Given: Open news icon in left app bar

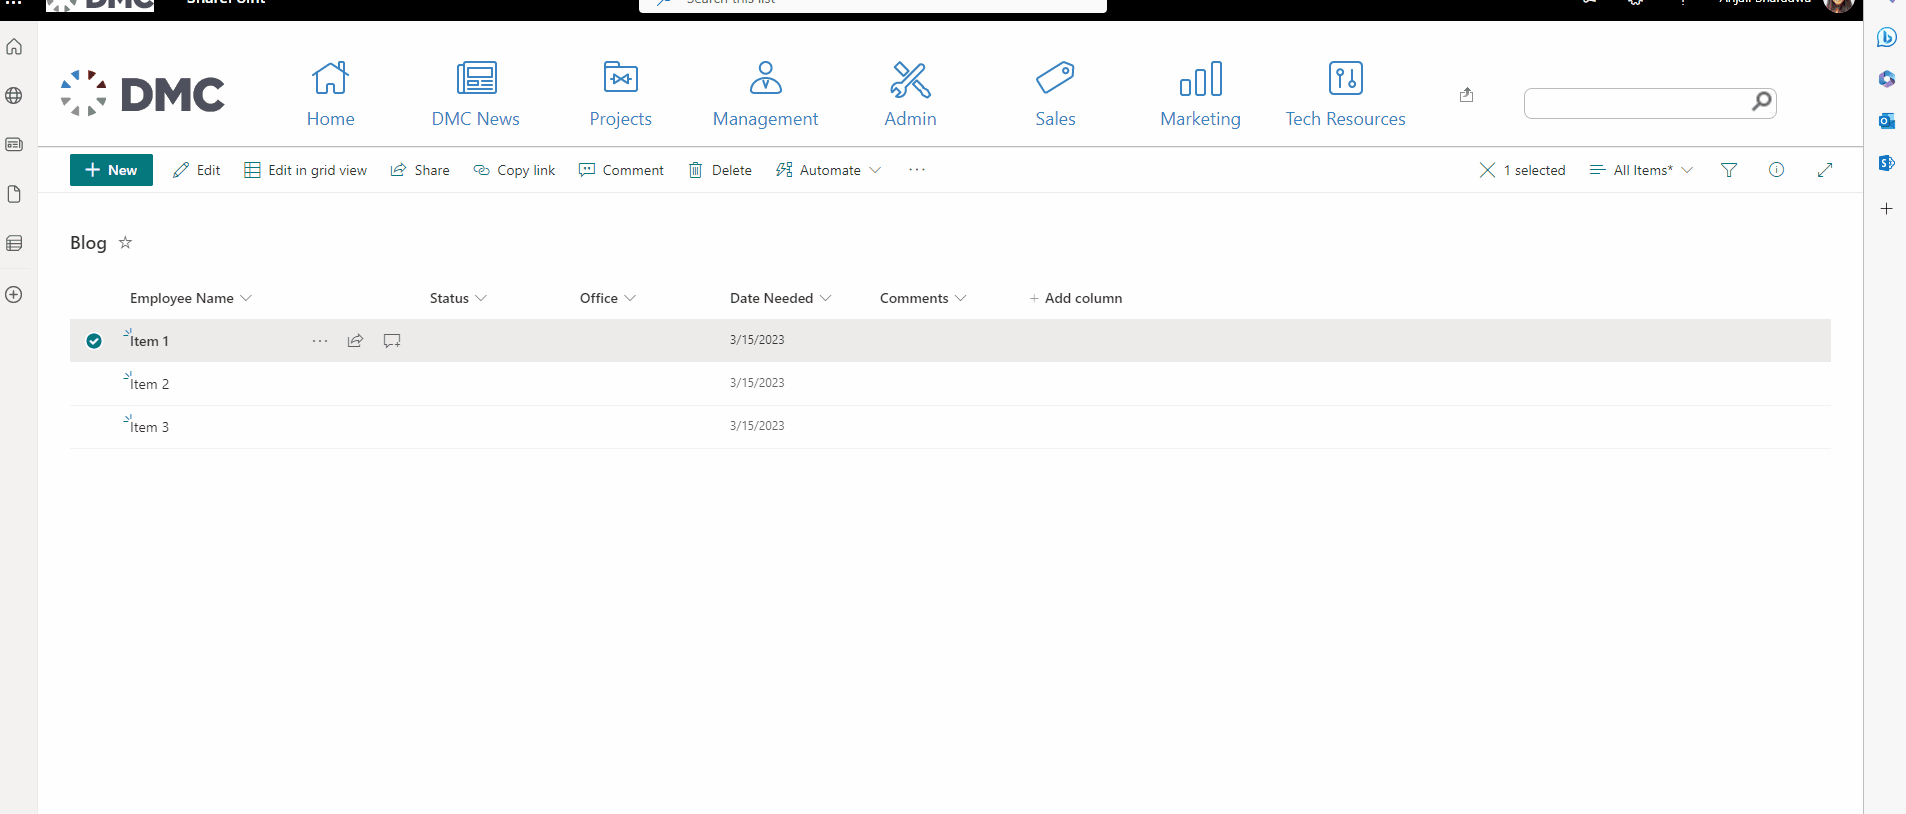Looking at the screenshot, I should (x=14, y=145).
